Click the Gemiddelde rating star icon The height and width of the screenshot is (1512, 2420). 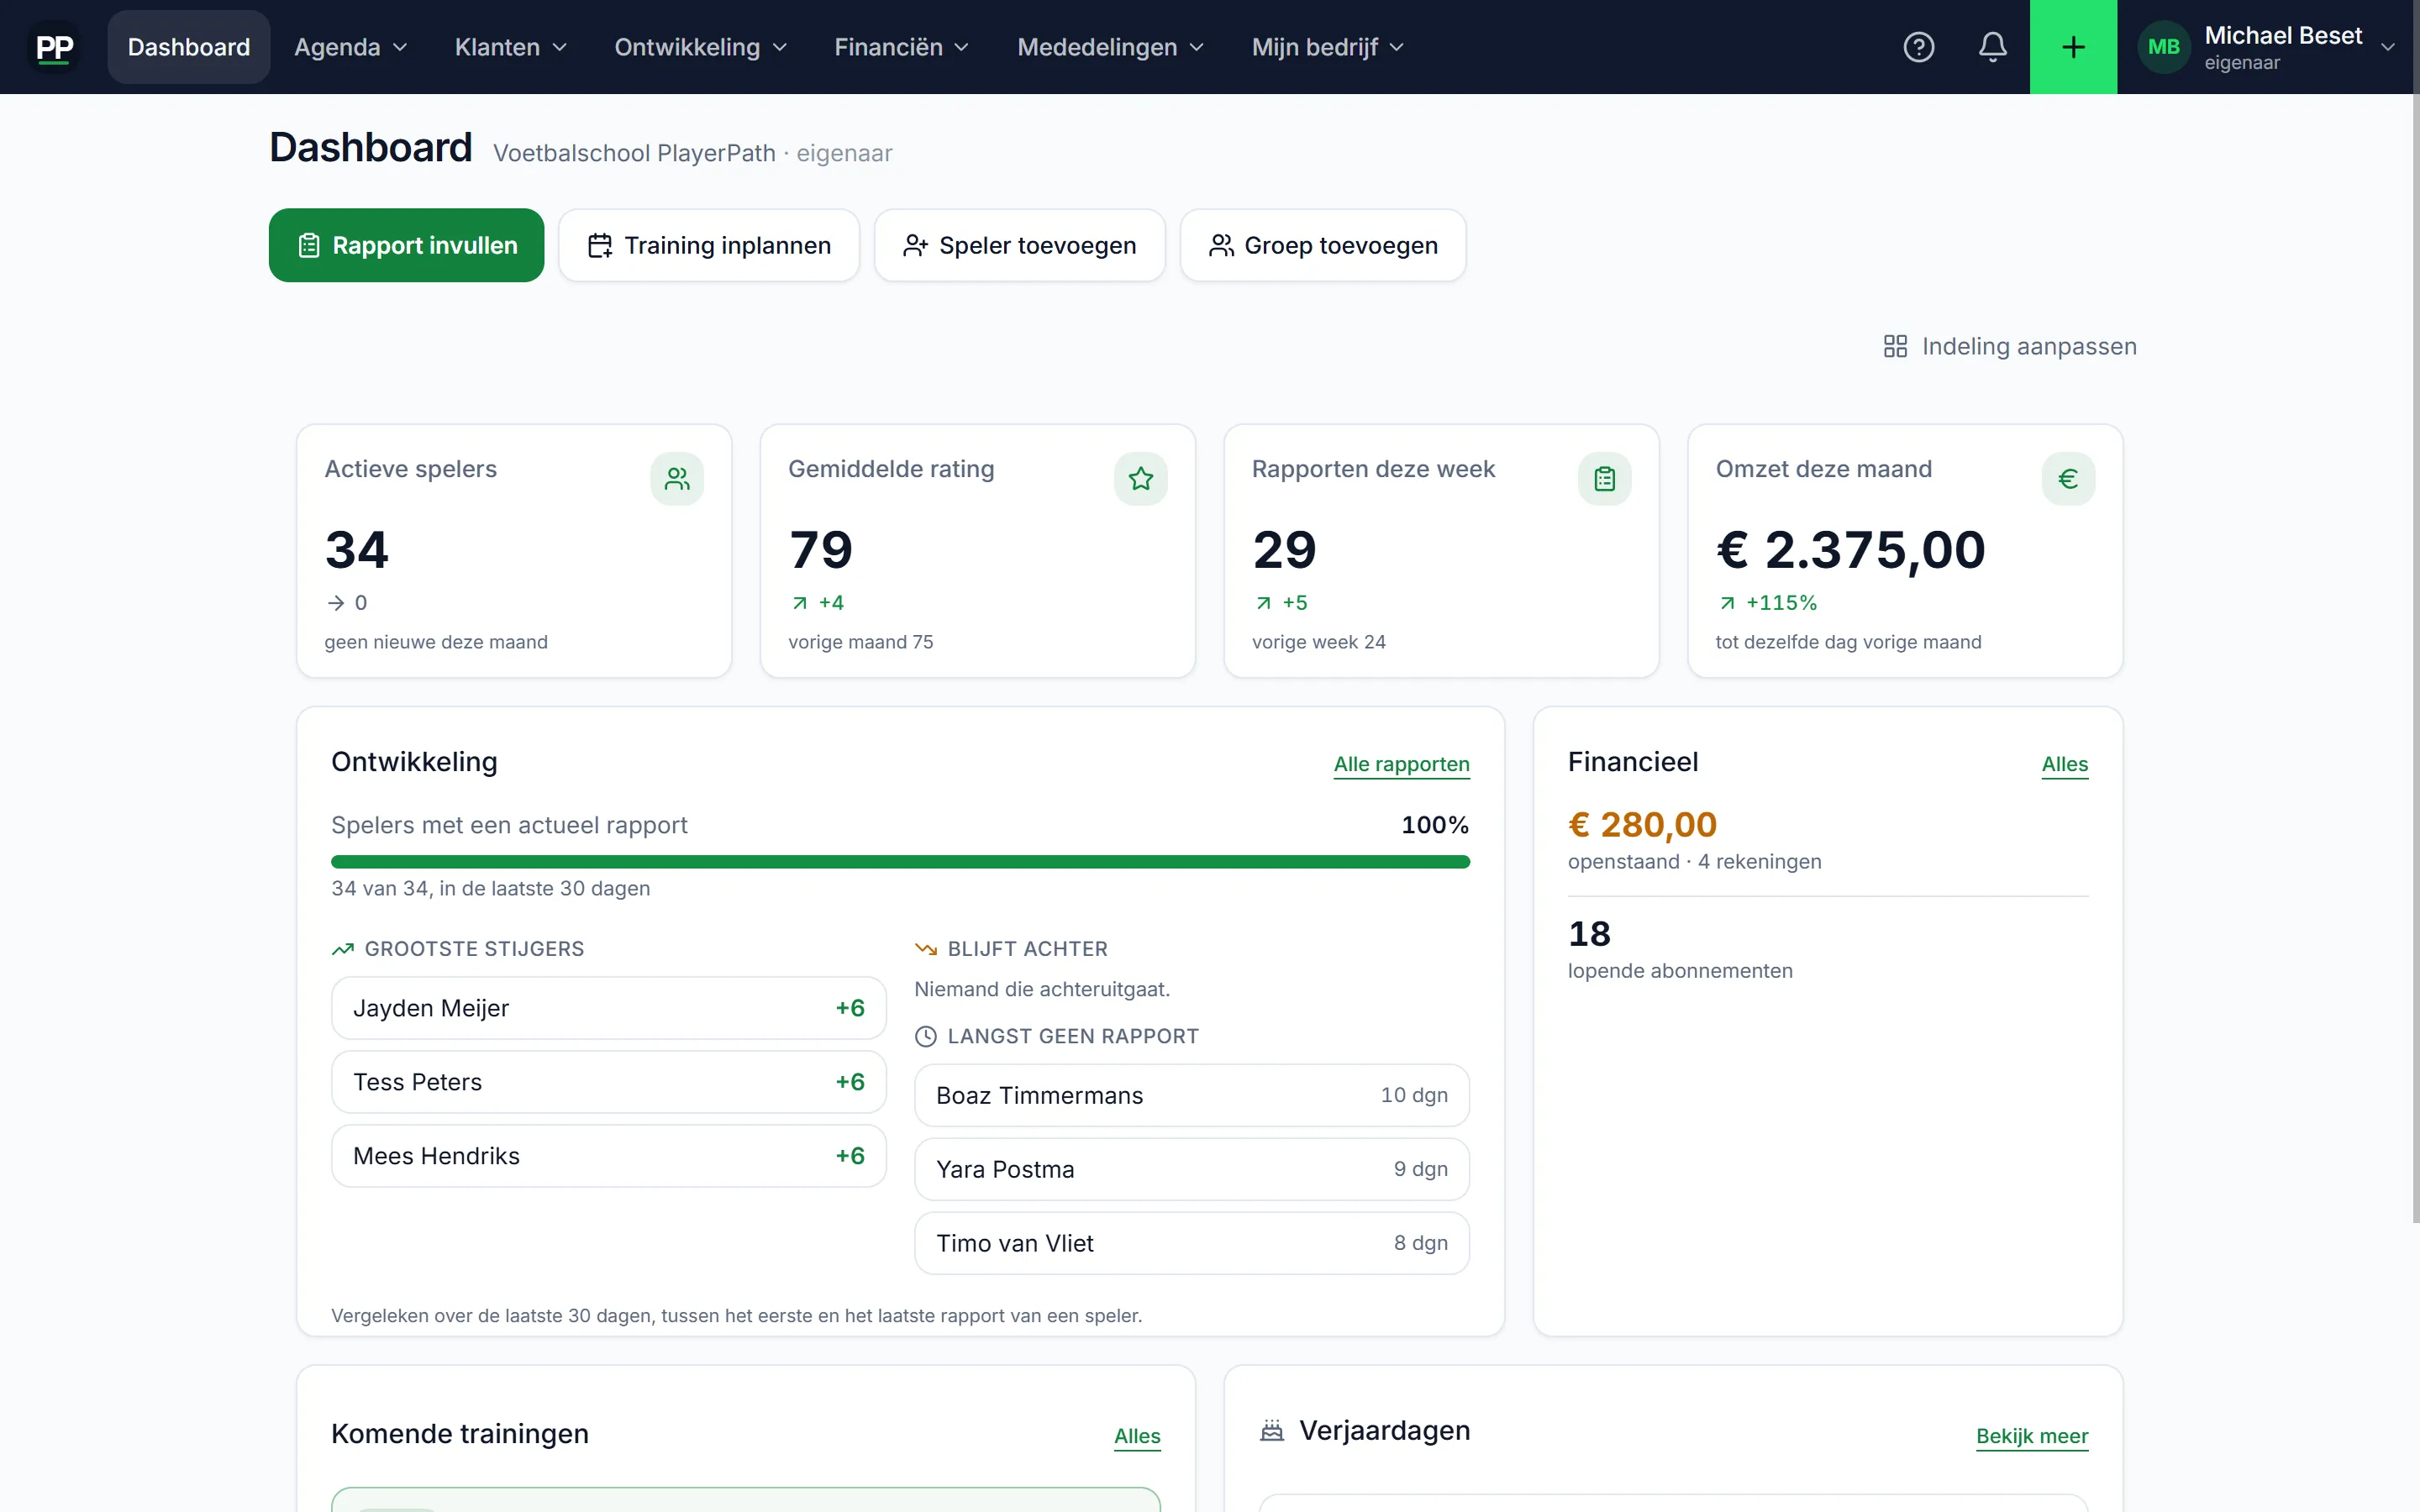[x=1140, y=479]
